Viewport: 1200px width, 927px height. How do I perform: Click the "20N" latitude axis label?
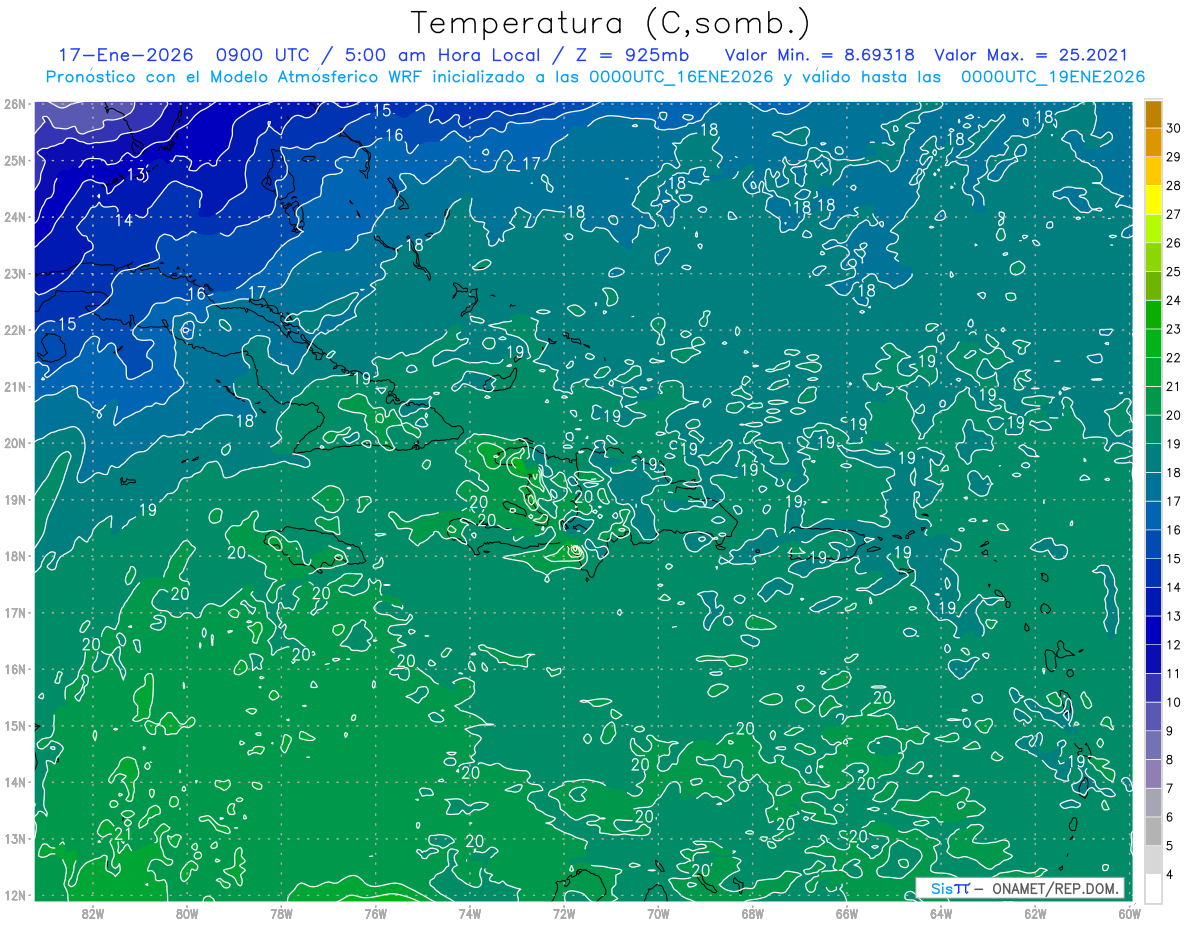14,443
